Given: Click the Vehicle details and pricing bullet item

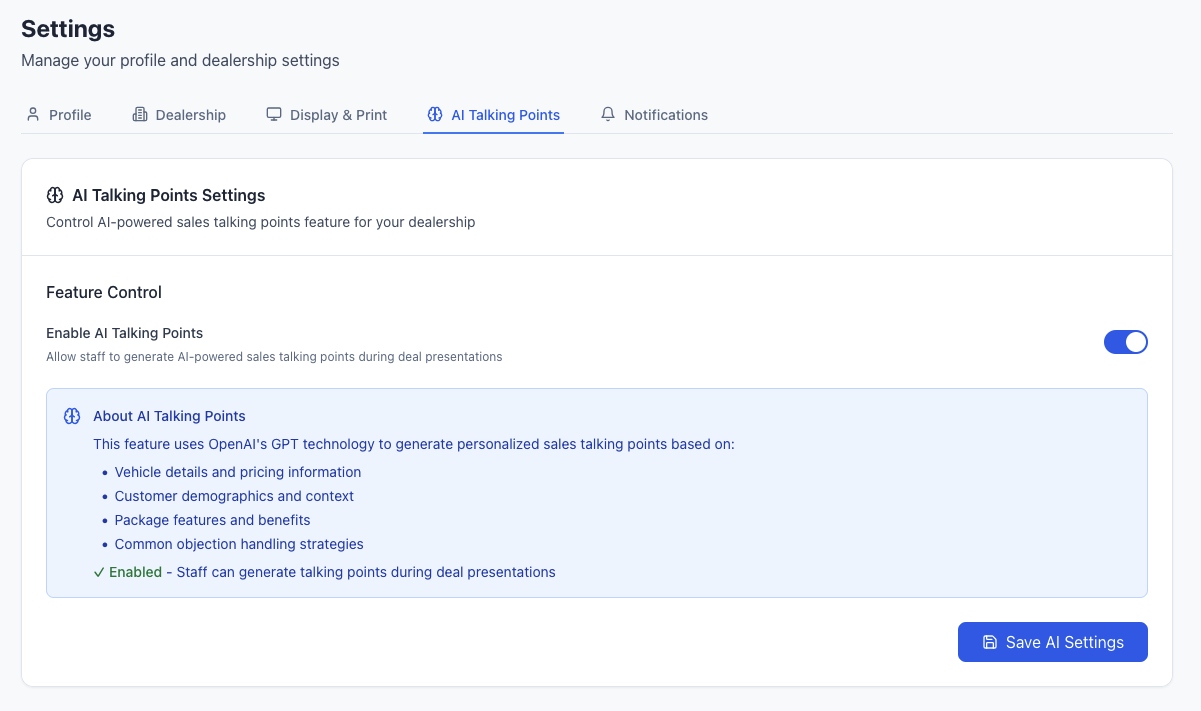Looking at the screenshot, I should (237, 471).
